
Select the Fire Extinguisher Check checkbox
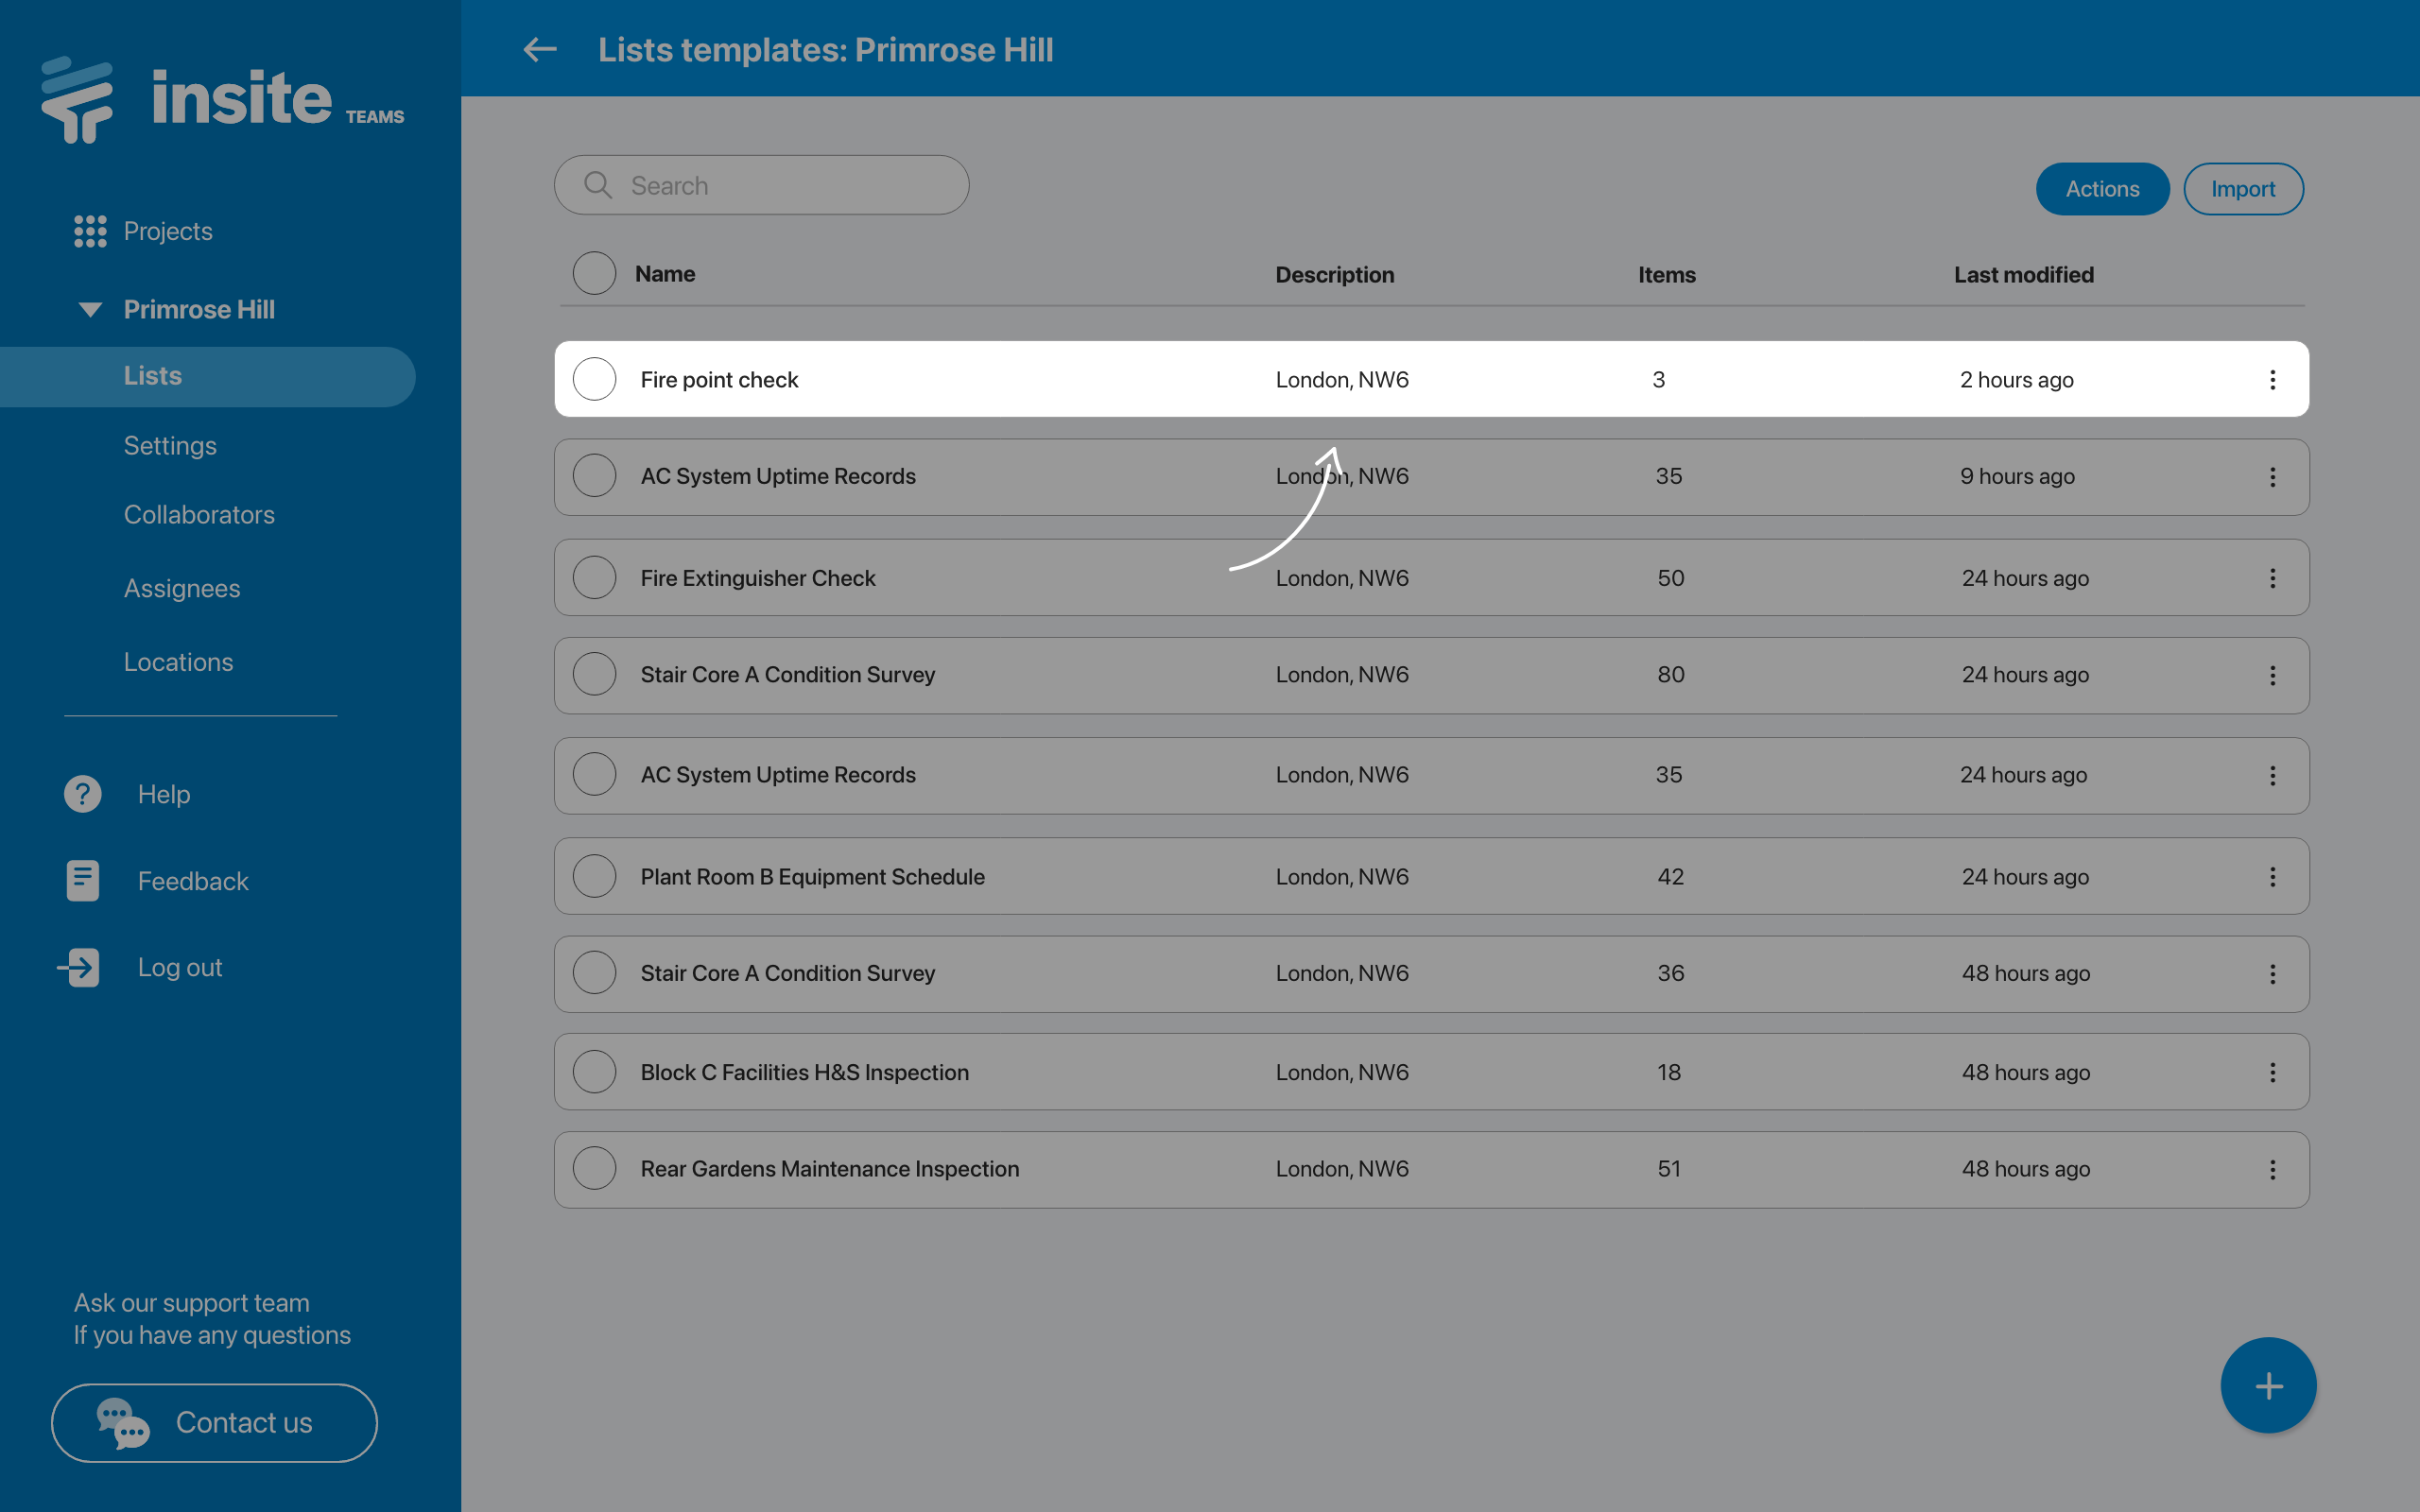(x=594, y=578)
